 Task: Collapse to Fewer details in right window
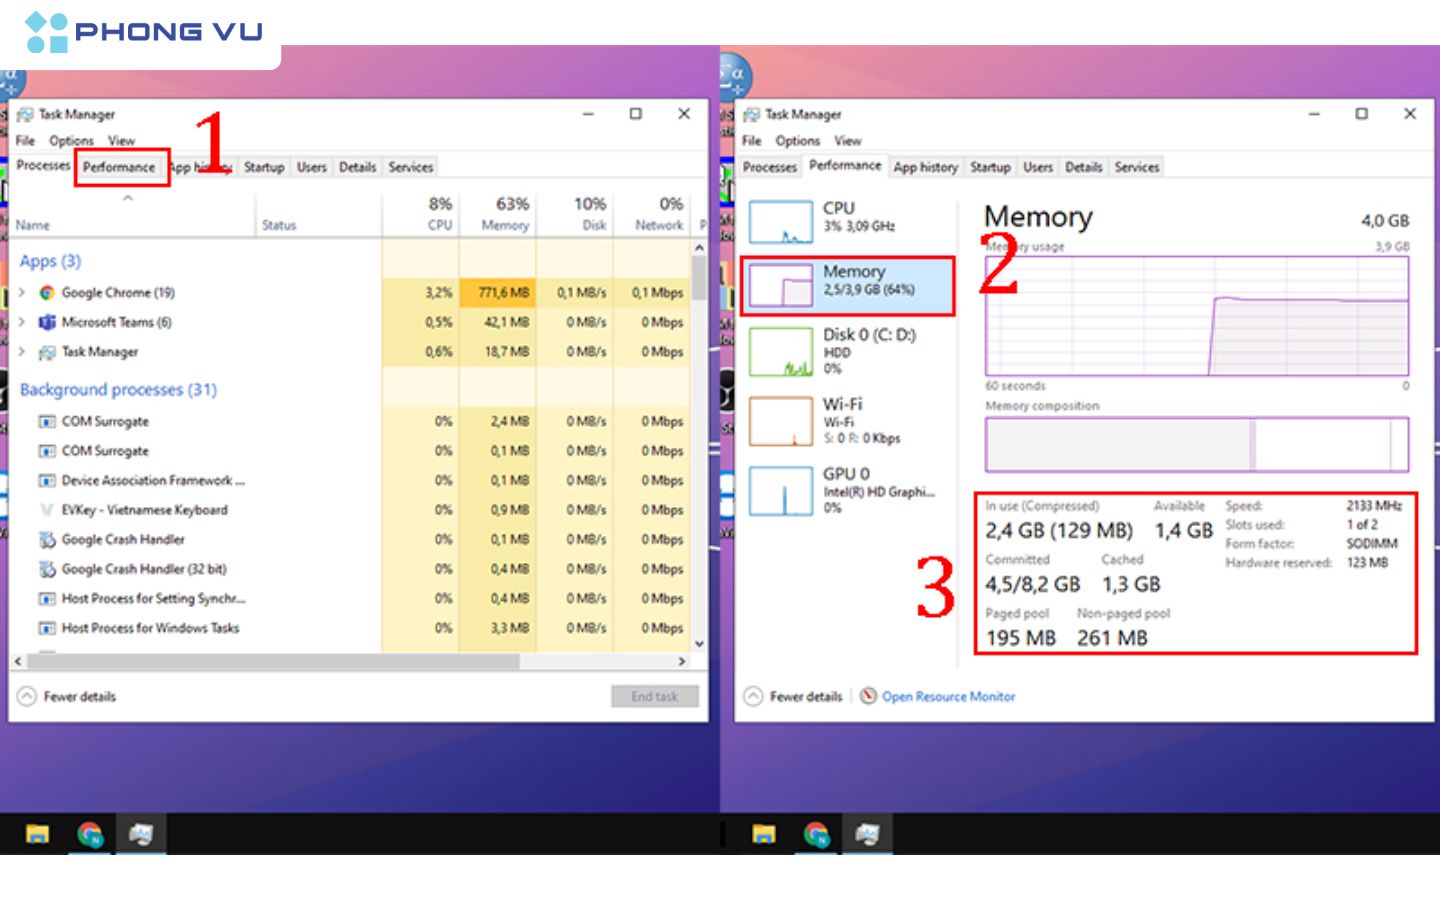793,696
